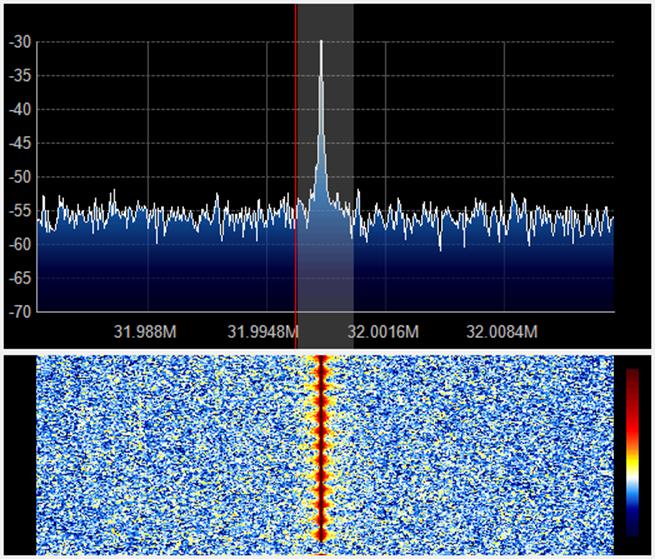The image size is (655, 559).
Task: Click the 32.0016M frequency label
Action: pyautogui.click(x=383, y=333)
